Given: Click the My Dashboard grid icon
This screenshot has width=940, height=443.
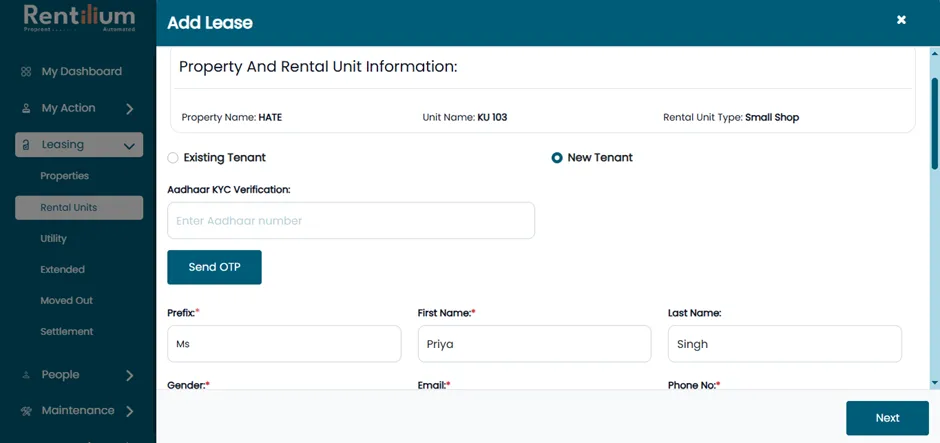Looking at the screenshot, I should (26, 71).
